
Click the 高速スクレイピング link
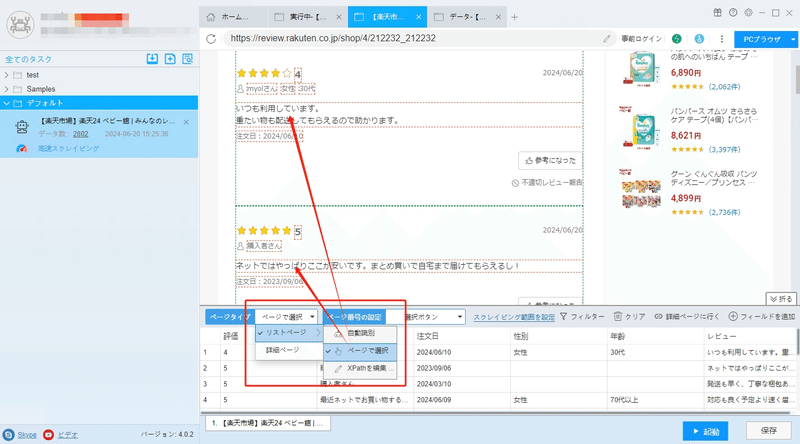[x=68, y=149]
